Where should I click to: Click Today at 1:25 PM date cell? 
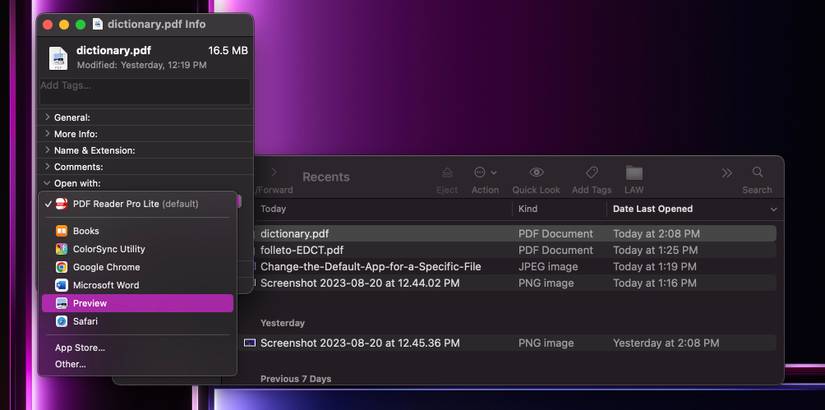click(x=655, y=250)
